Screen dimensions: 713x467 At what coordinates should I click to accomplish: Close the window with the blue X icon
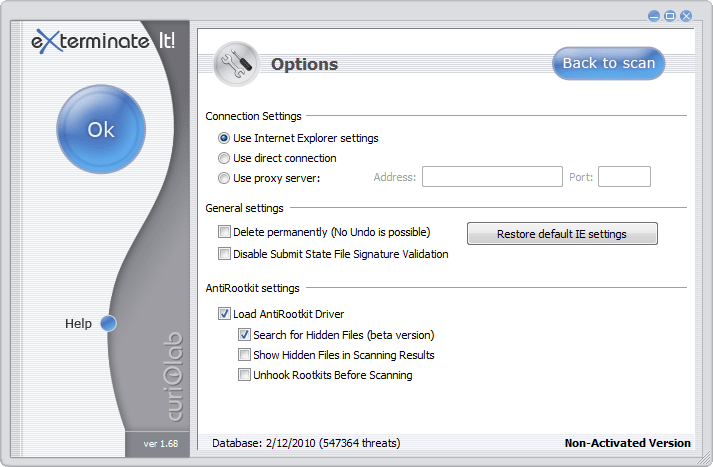click(x=686, y=16)
